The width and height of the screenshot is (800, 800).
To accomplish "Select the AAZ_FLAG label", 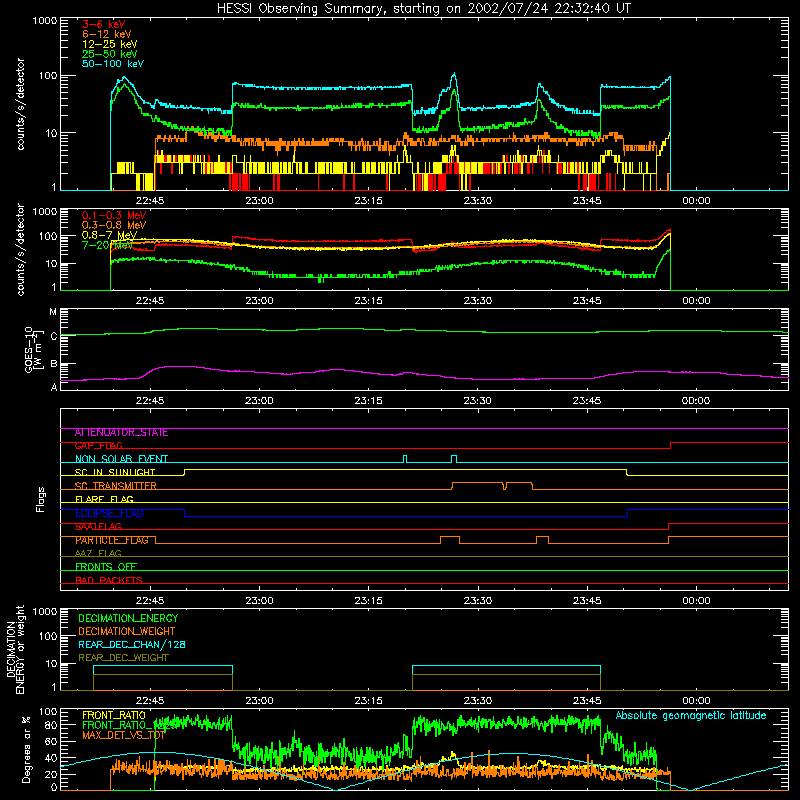I will click(x=98, y=554).
